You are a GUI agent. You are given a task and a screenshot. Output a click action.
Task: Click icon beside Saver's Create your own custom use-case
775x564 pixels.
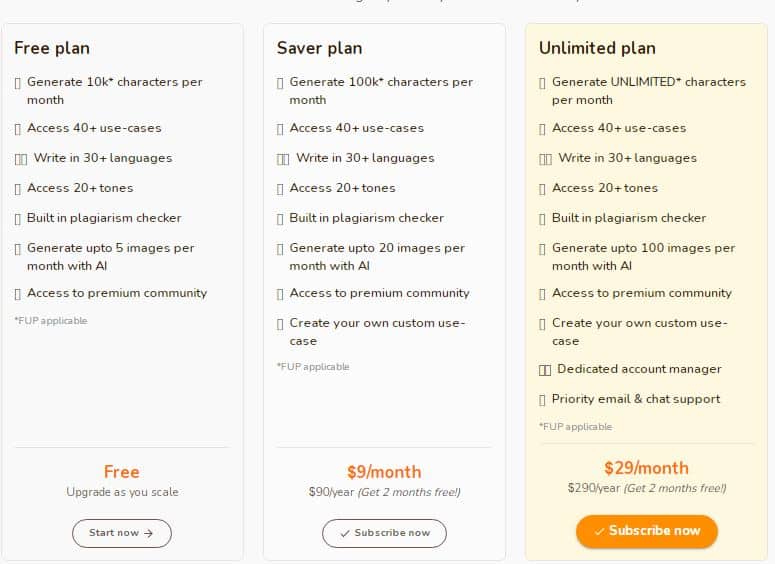pyautogui.click(x=280, y=324)
